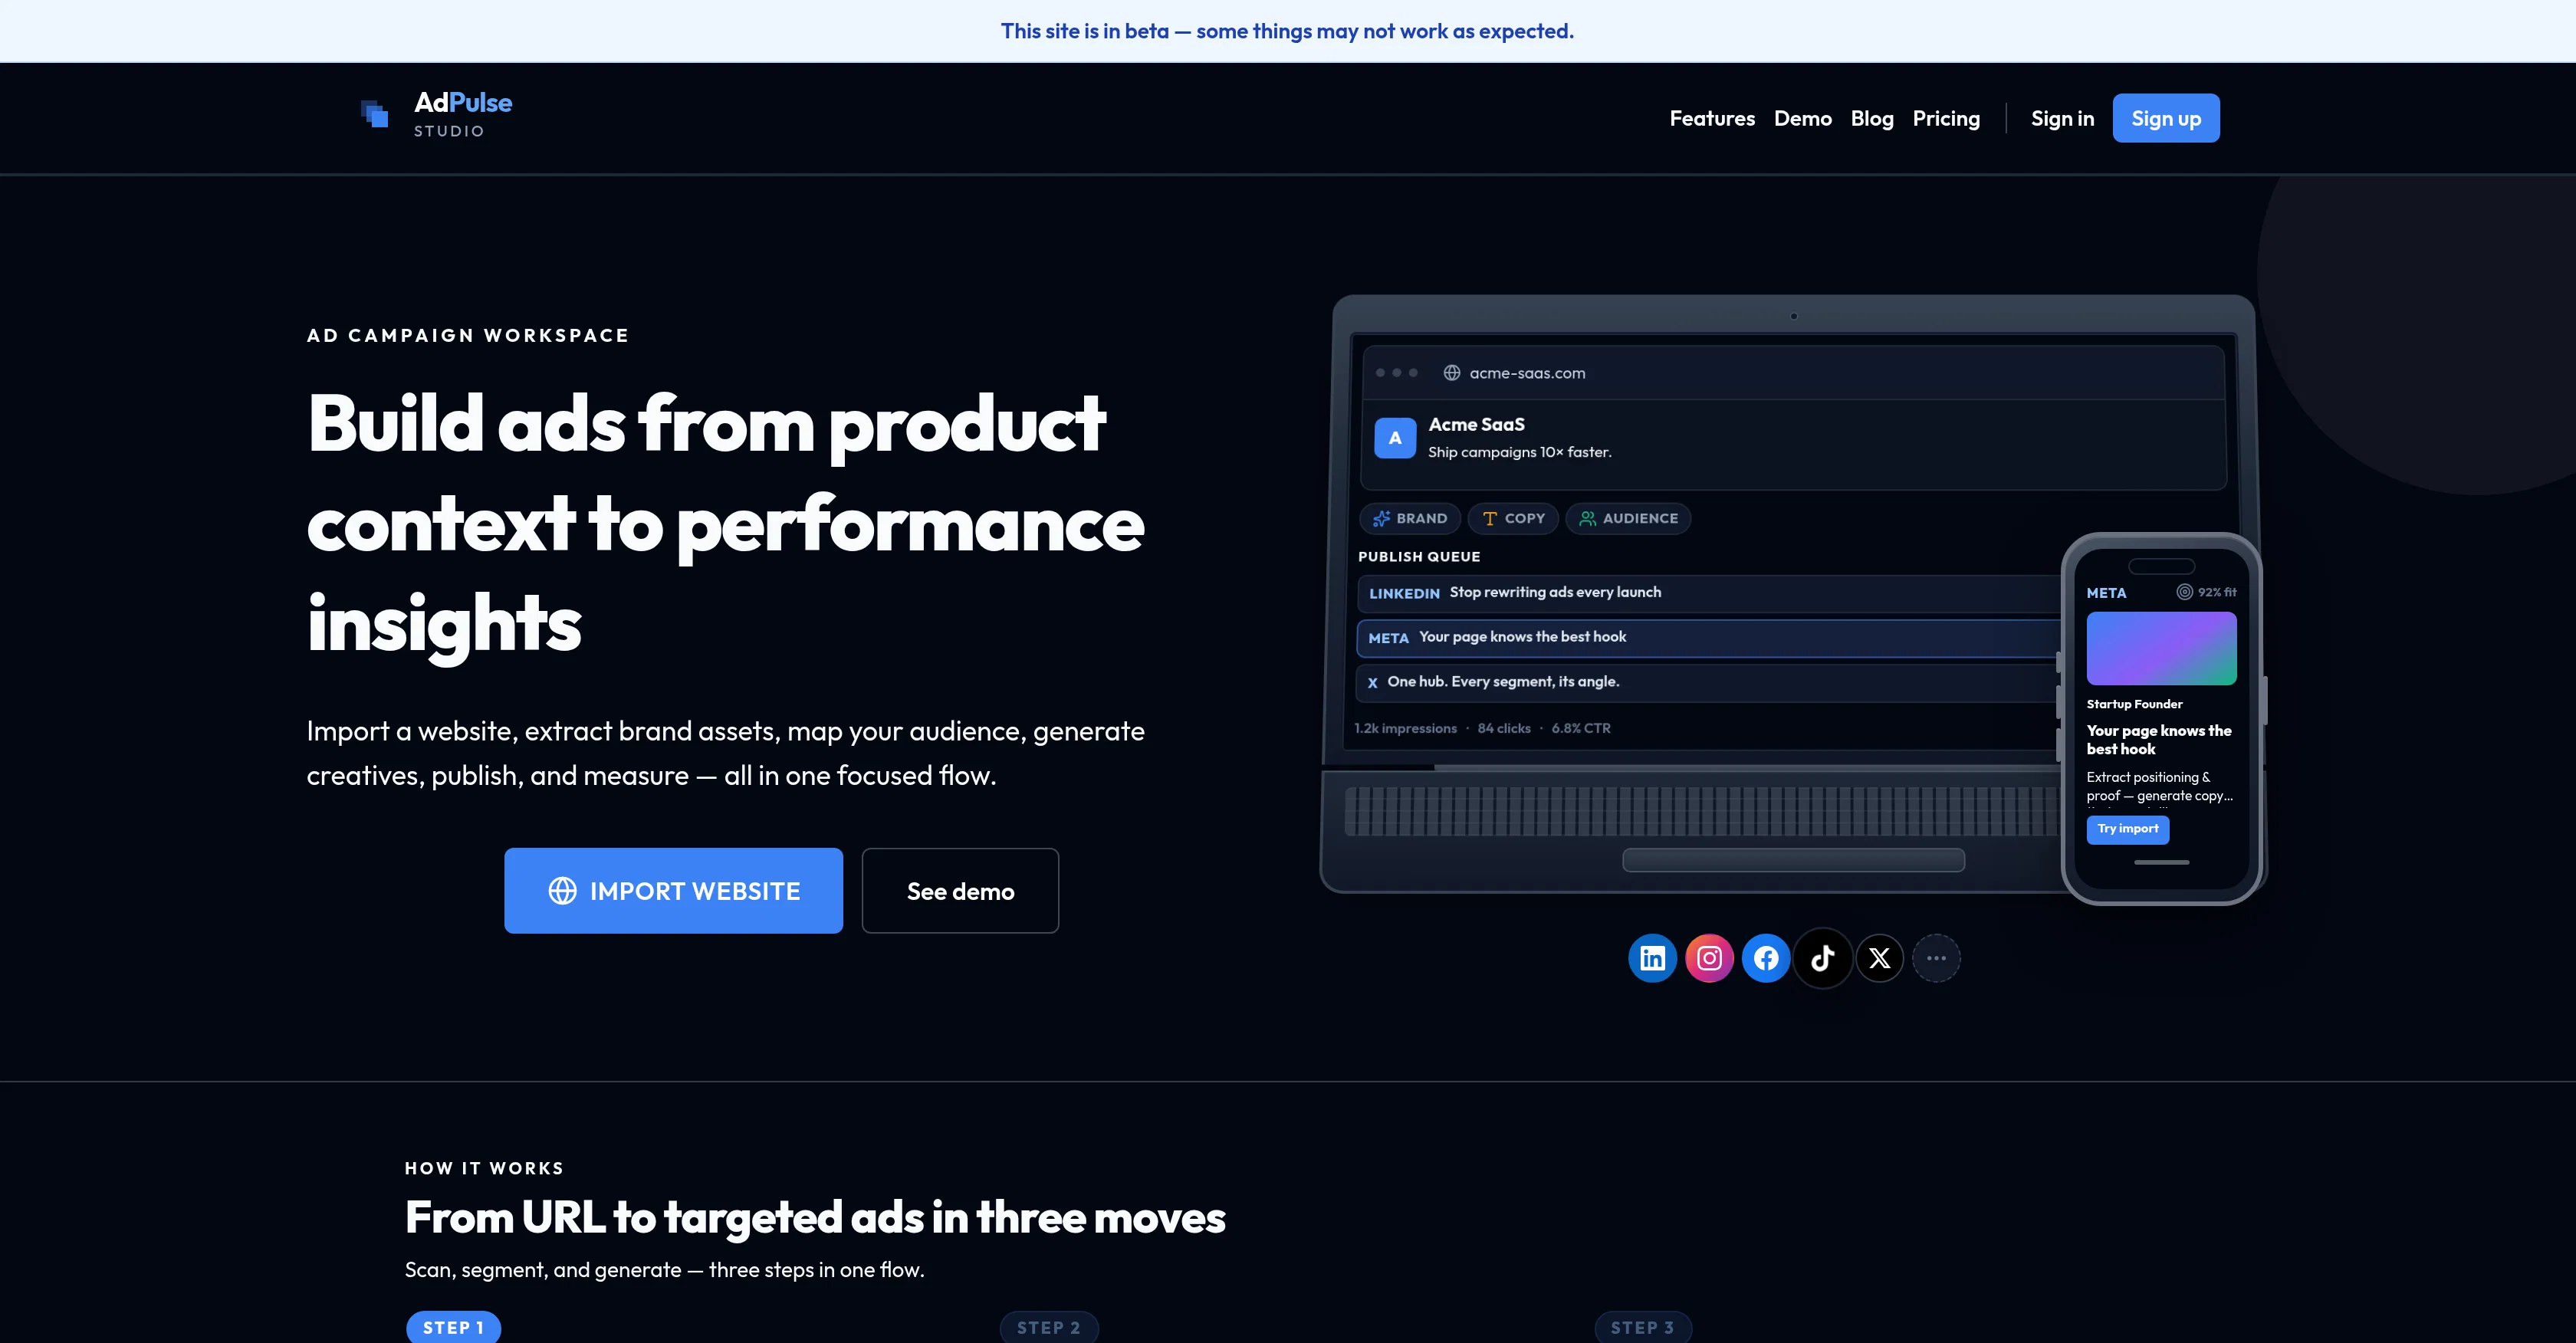The width and height of the screenshot is (2576, 1343).
Task: Select the X 'One hub' queue row
Action: 1708,682
